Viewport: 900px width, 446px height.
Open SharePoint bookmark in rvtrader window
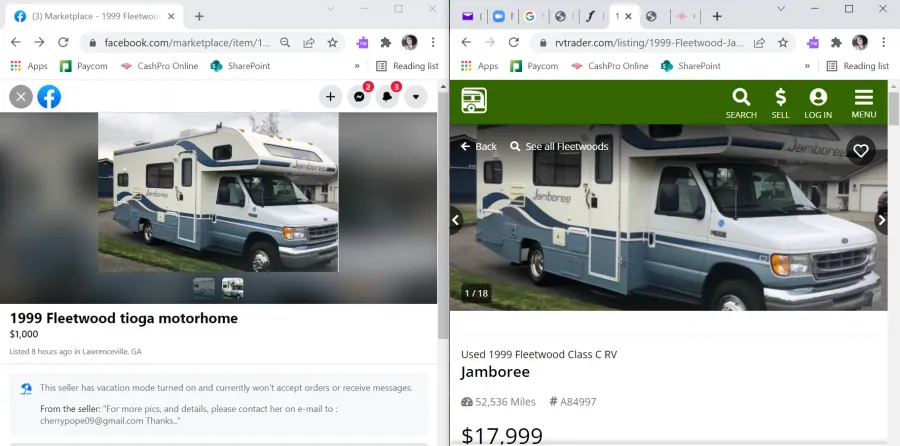[690, 66]
